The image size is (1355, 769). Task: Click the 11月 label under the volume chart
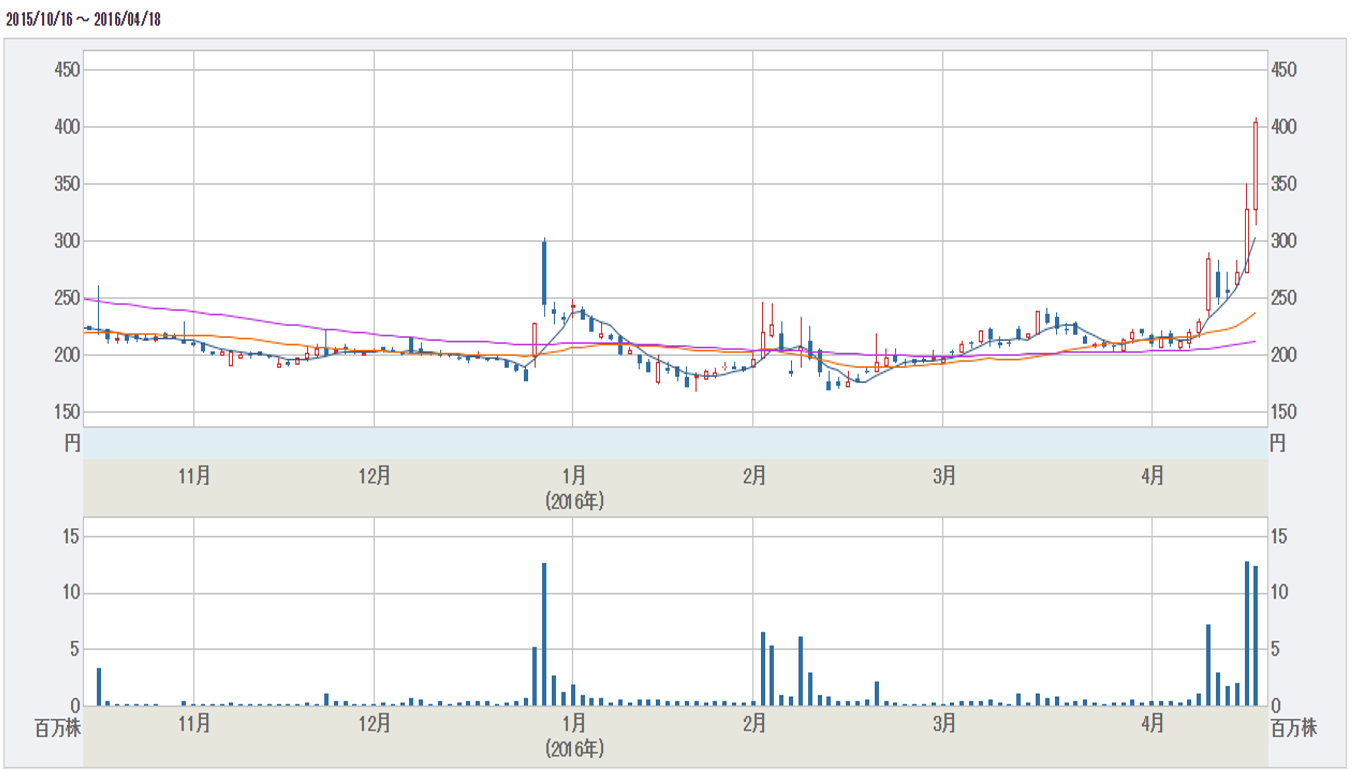point(194,723)
